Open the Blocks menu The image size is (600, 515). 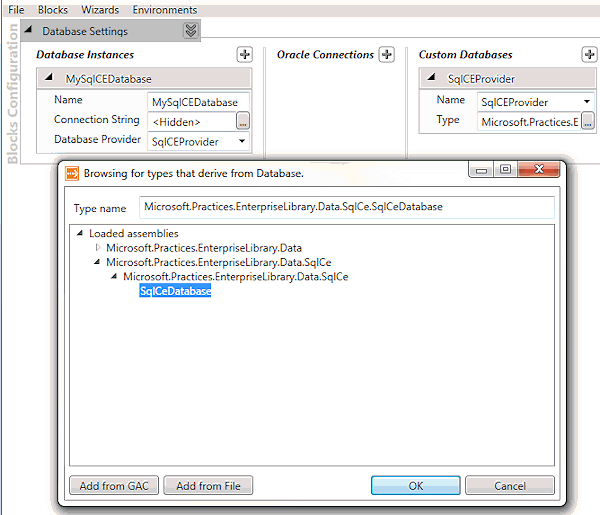[x=53, y=10]
